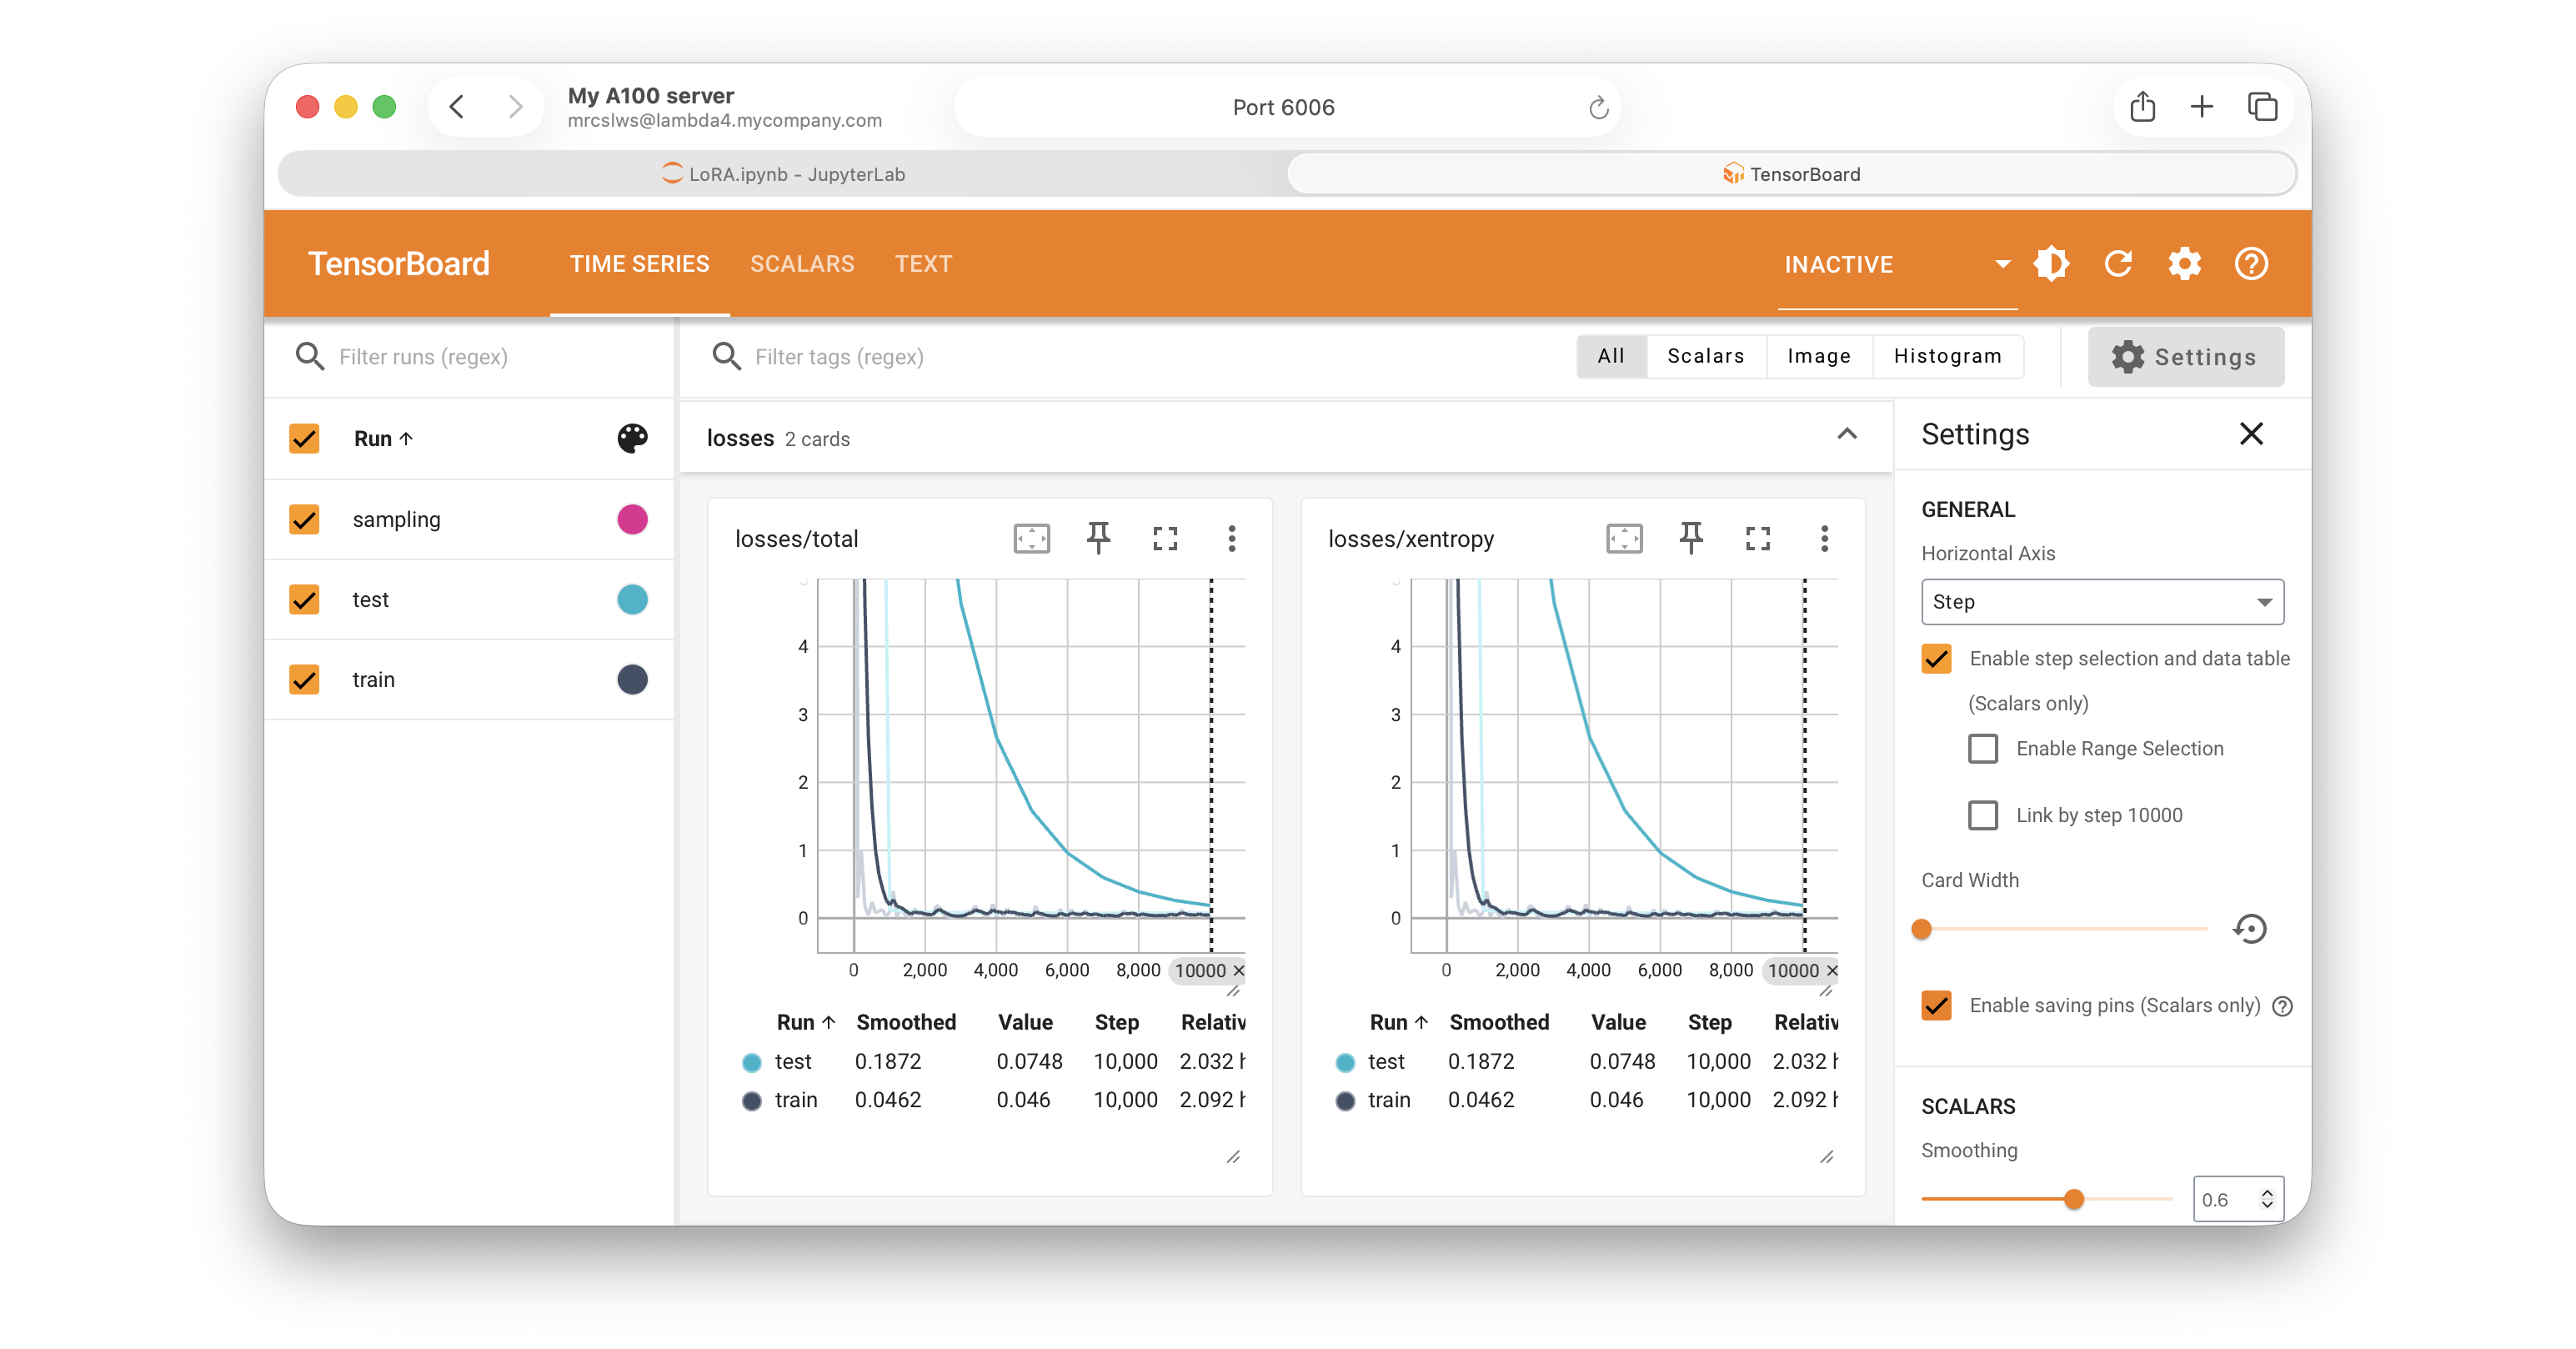Uncheck the sampling run checkbox
The image size is (2576, 1349).
click(x=304, y=519)
